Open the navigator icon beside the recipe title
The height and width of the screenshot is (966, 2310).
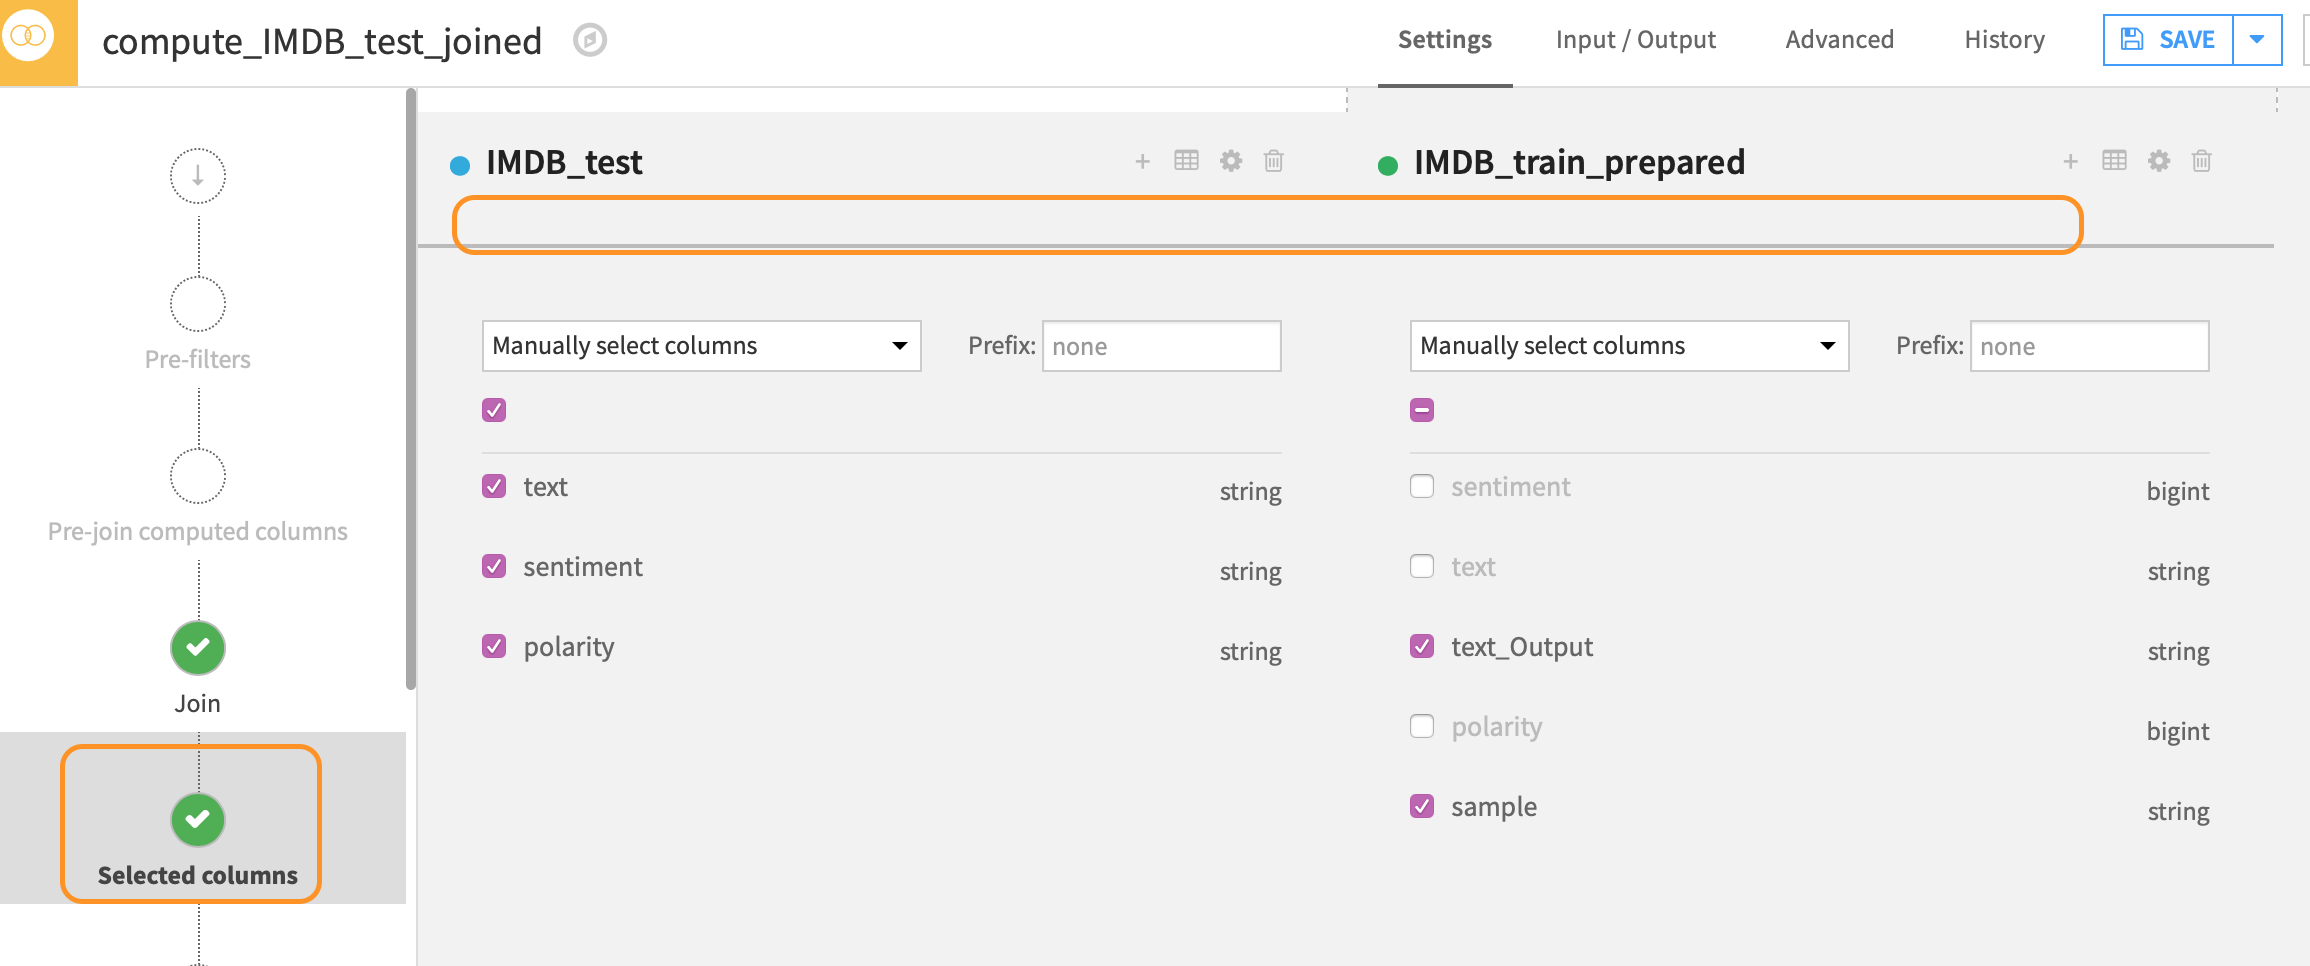click(x=589, y=40)
